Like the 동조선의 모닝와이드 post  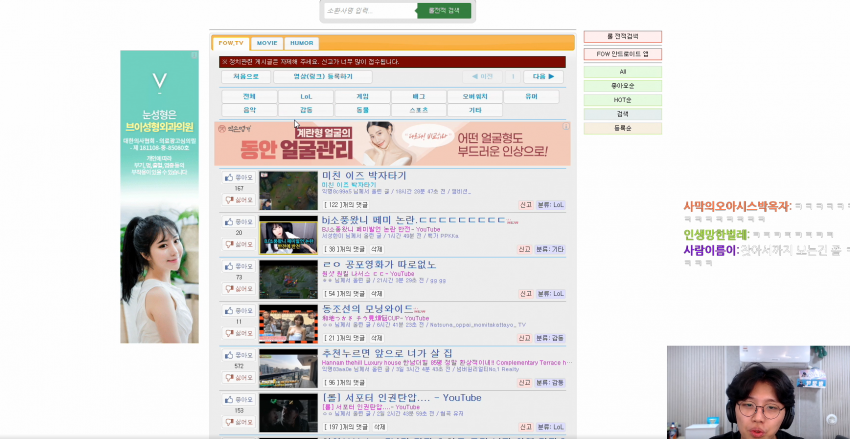[x=239, y=311]
